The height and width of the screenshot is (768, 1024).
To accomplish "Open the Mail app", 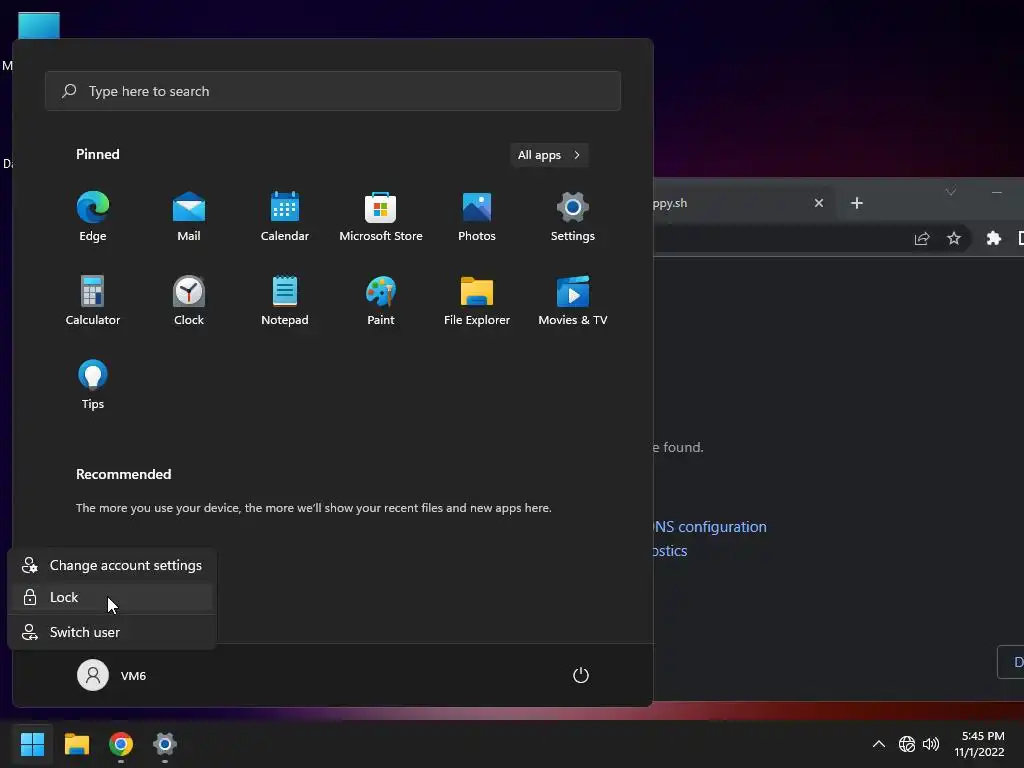I will (189, 217).
